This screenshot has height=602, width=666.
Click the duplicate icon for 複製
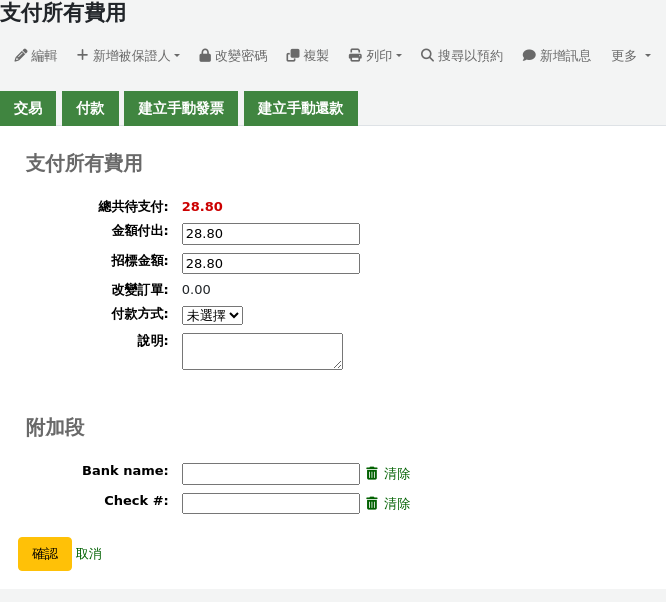coord(293,56)
